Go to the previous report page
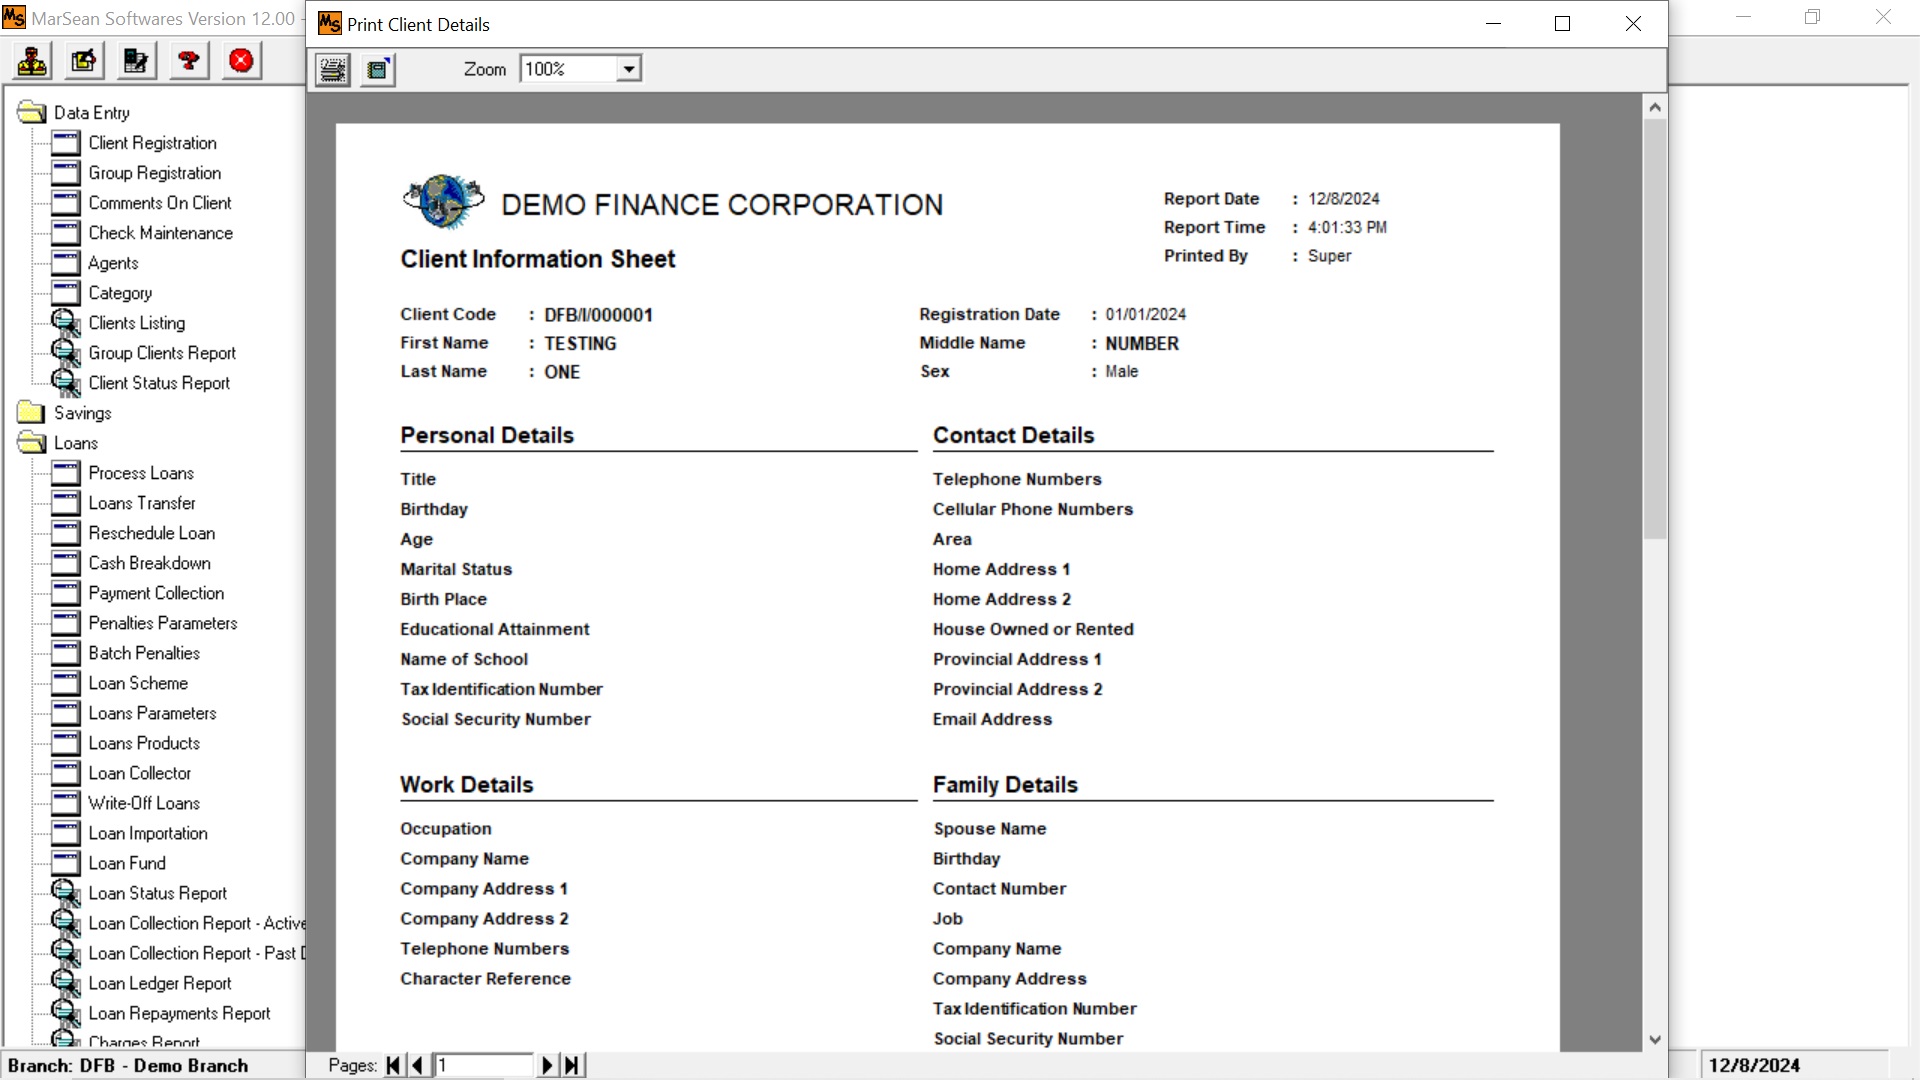The height and width of the screenshot is (1080, 1920). pyautogui.click(x=418, y=1065)
